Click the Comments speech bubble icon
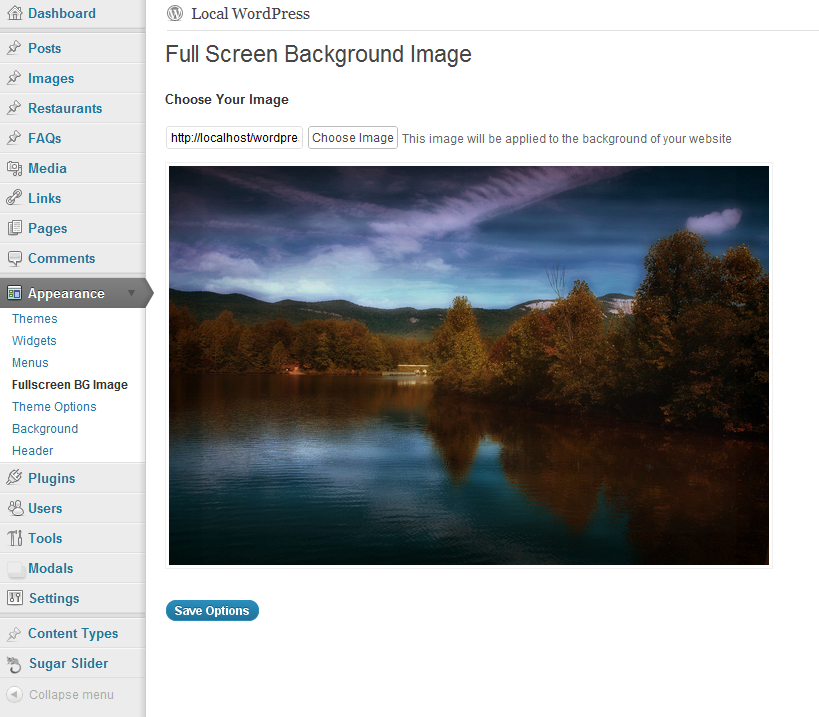819x717 pixels. (14, 258)
